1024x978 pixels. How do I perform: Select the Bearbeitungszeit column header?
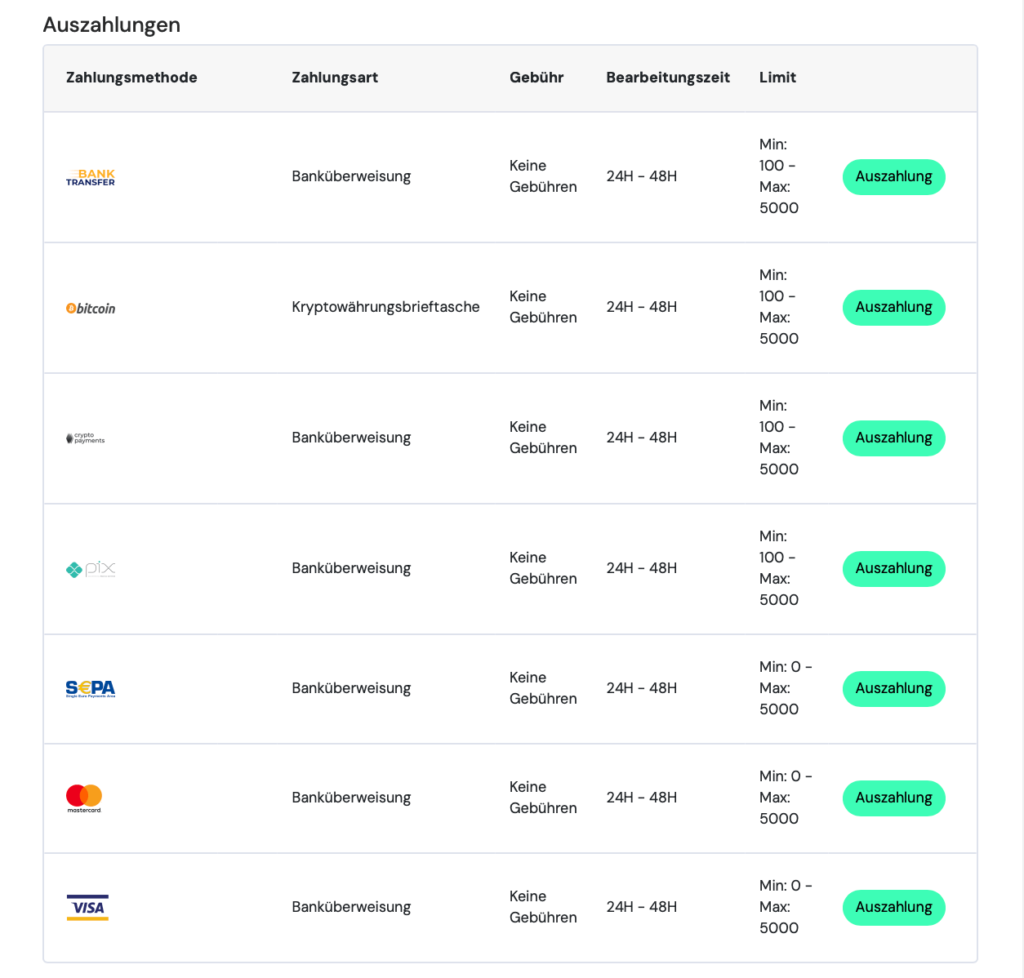click(x=667, y=78)
